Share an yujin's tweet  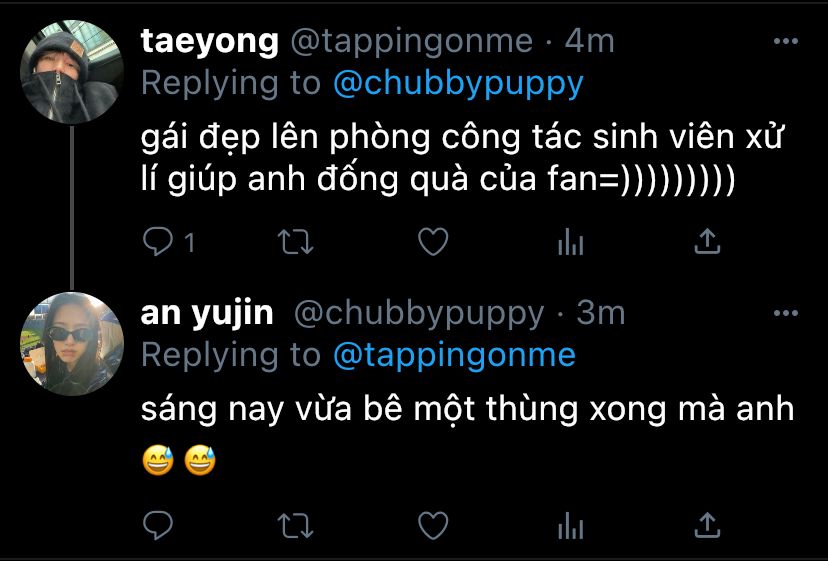(x=707, y=525)
